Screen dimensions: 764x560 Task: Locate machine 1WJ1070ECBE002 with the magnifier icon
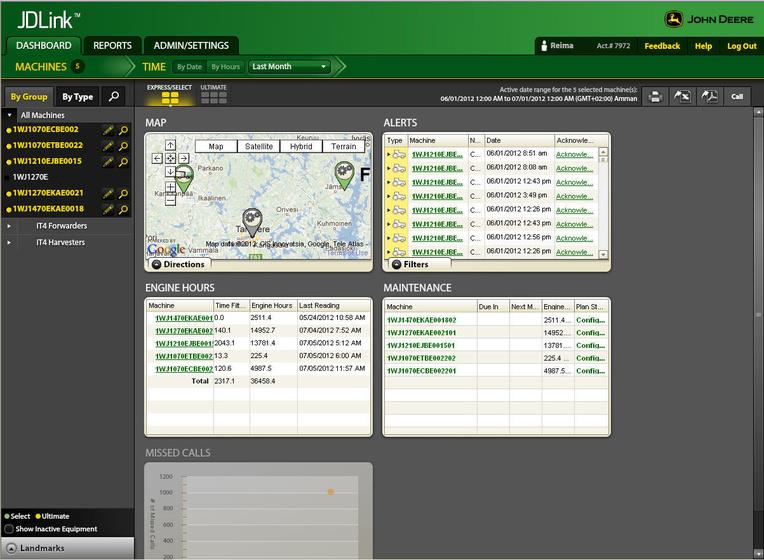tap(124, 130)
